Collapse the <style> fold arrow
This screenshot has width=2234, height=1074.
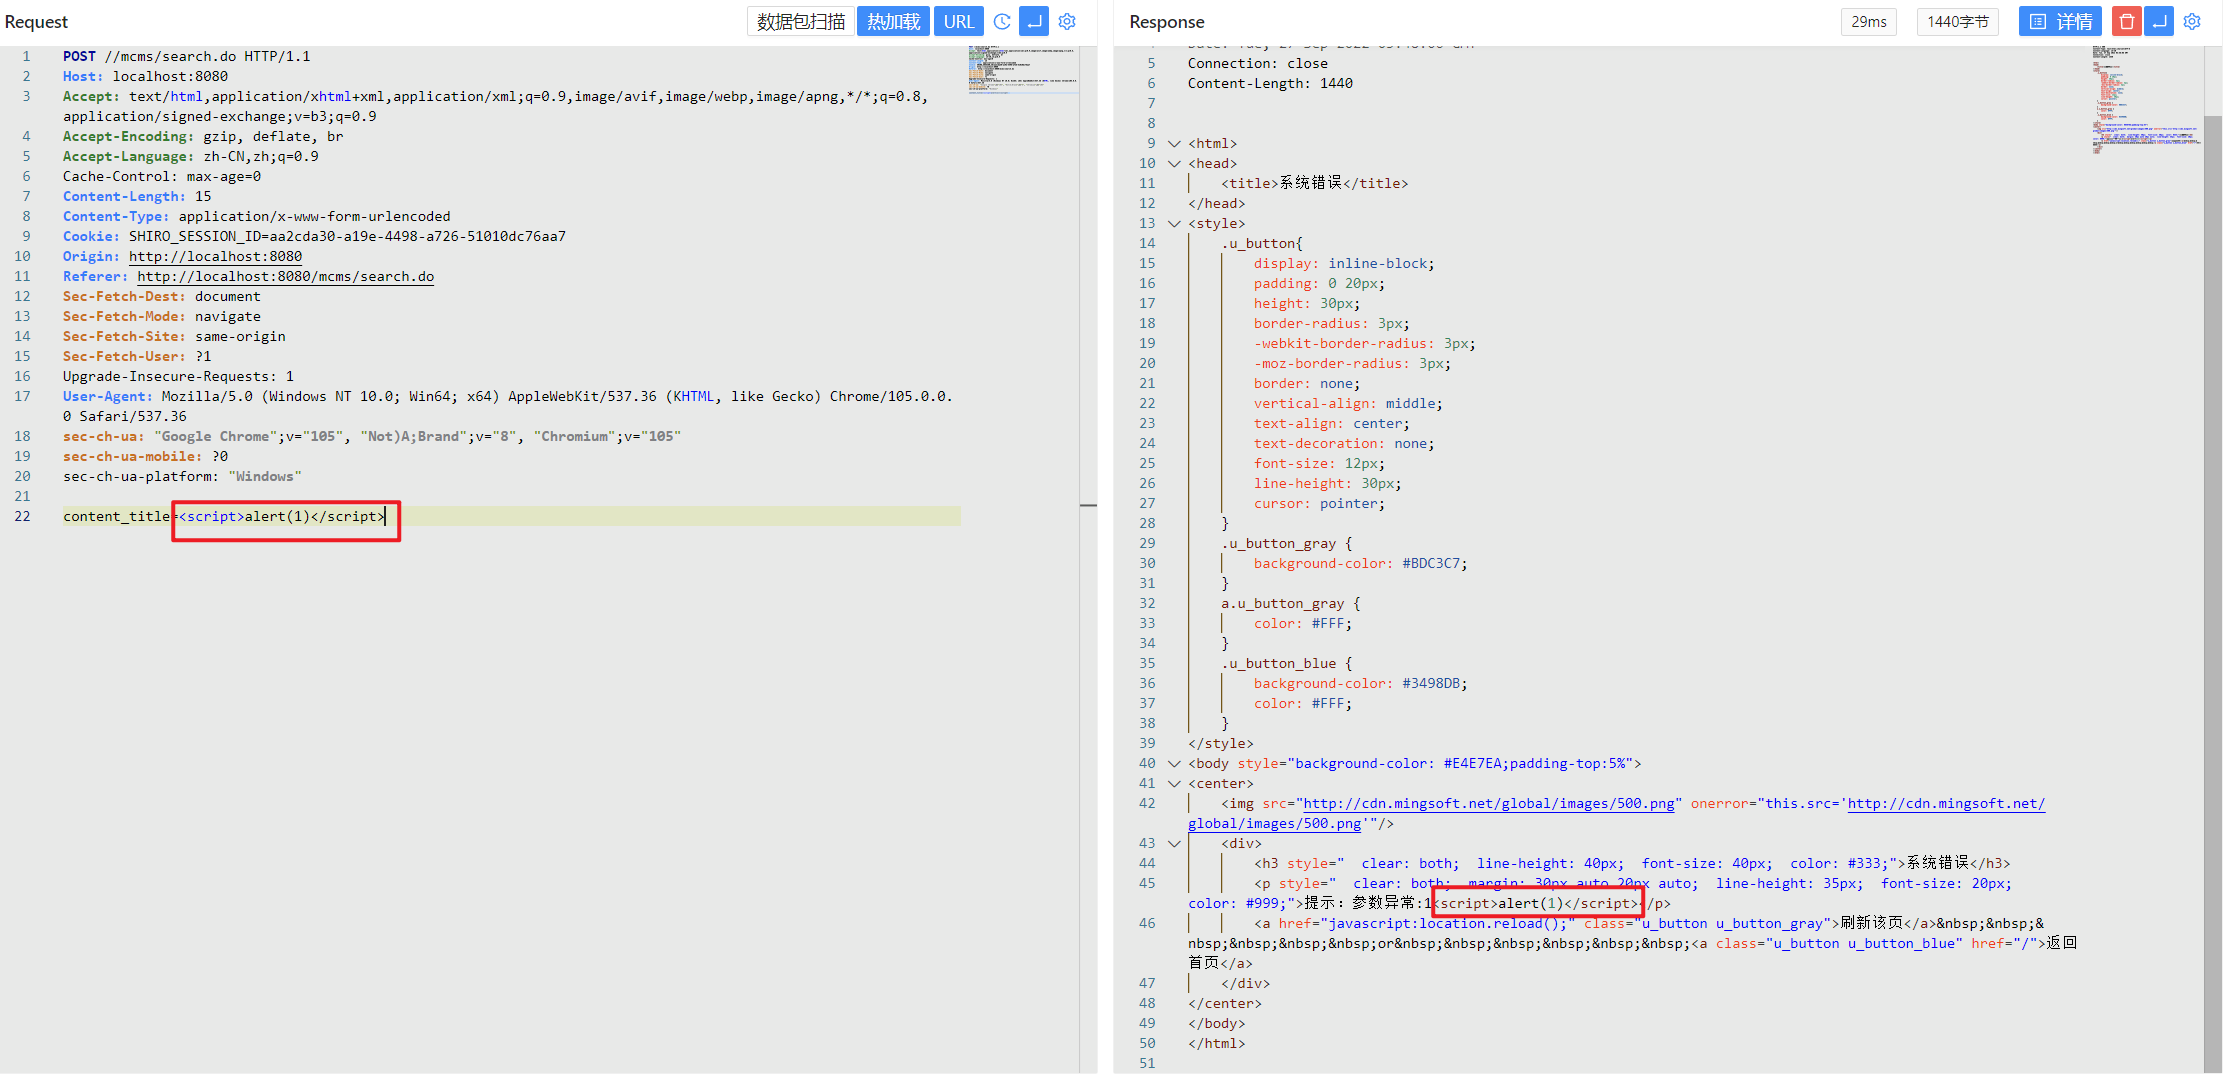click(x=1175, y=223)
